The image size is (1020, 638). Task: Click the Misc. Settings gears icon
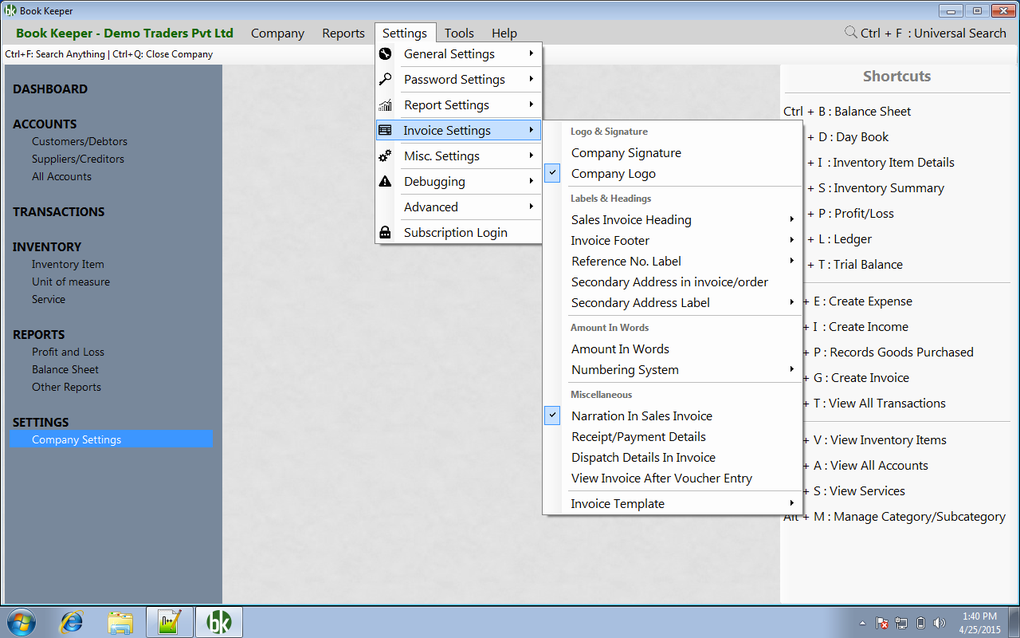(385, 156)
